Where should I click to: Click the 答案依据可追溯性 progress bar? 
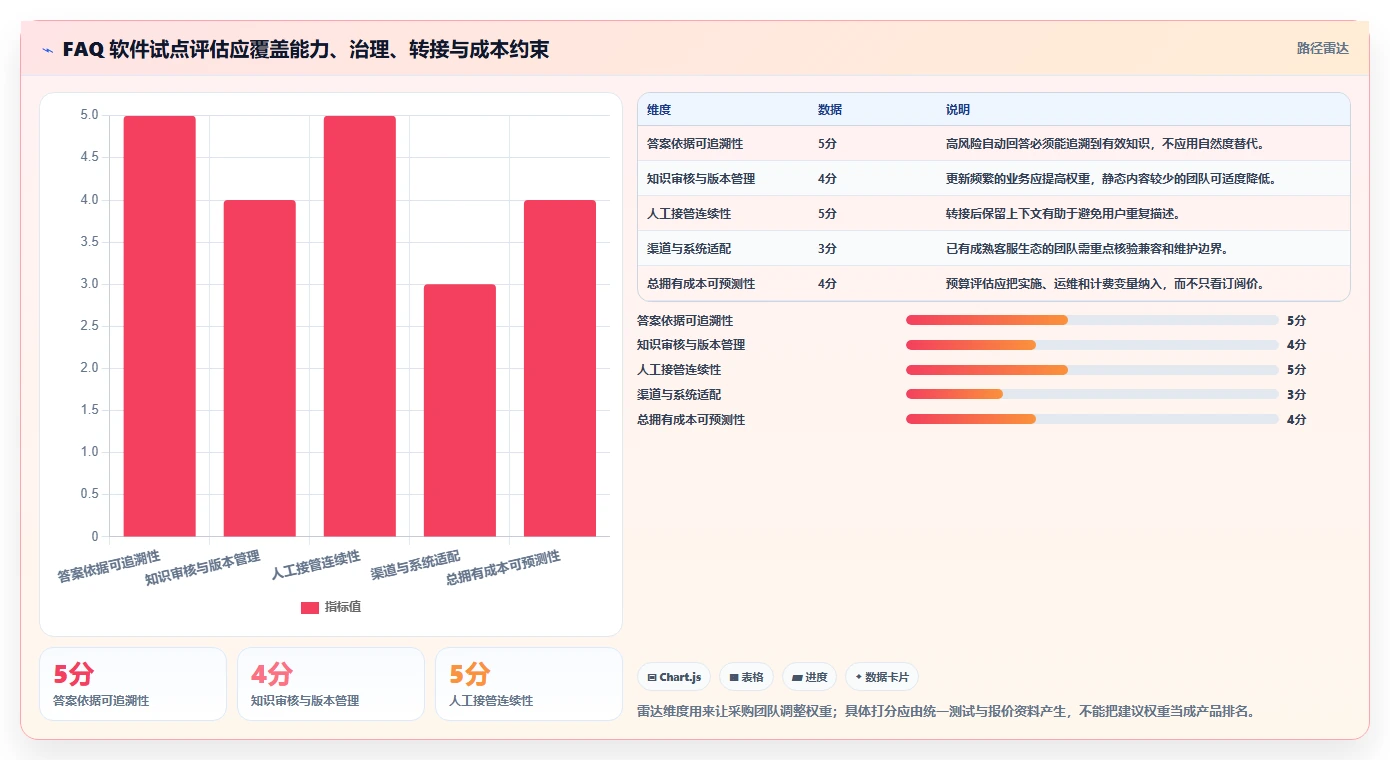(1092, 320)
